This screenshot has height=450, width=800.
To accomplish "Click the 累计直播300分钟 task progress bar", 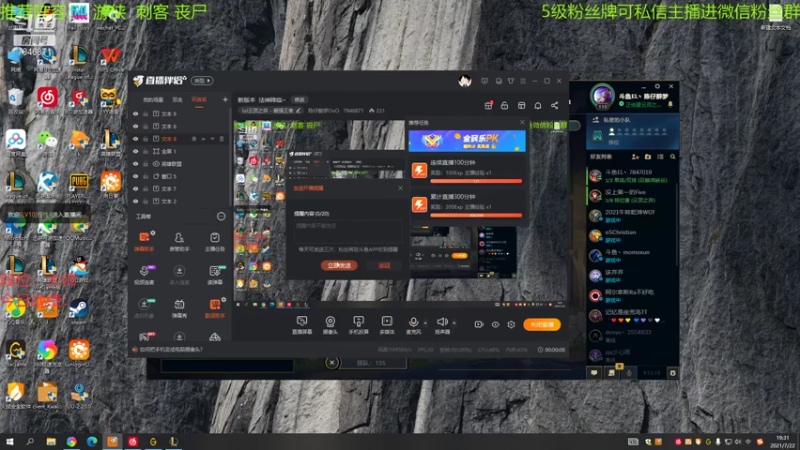I will 476,215.
